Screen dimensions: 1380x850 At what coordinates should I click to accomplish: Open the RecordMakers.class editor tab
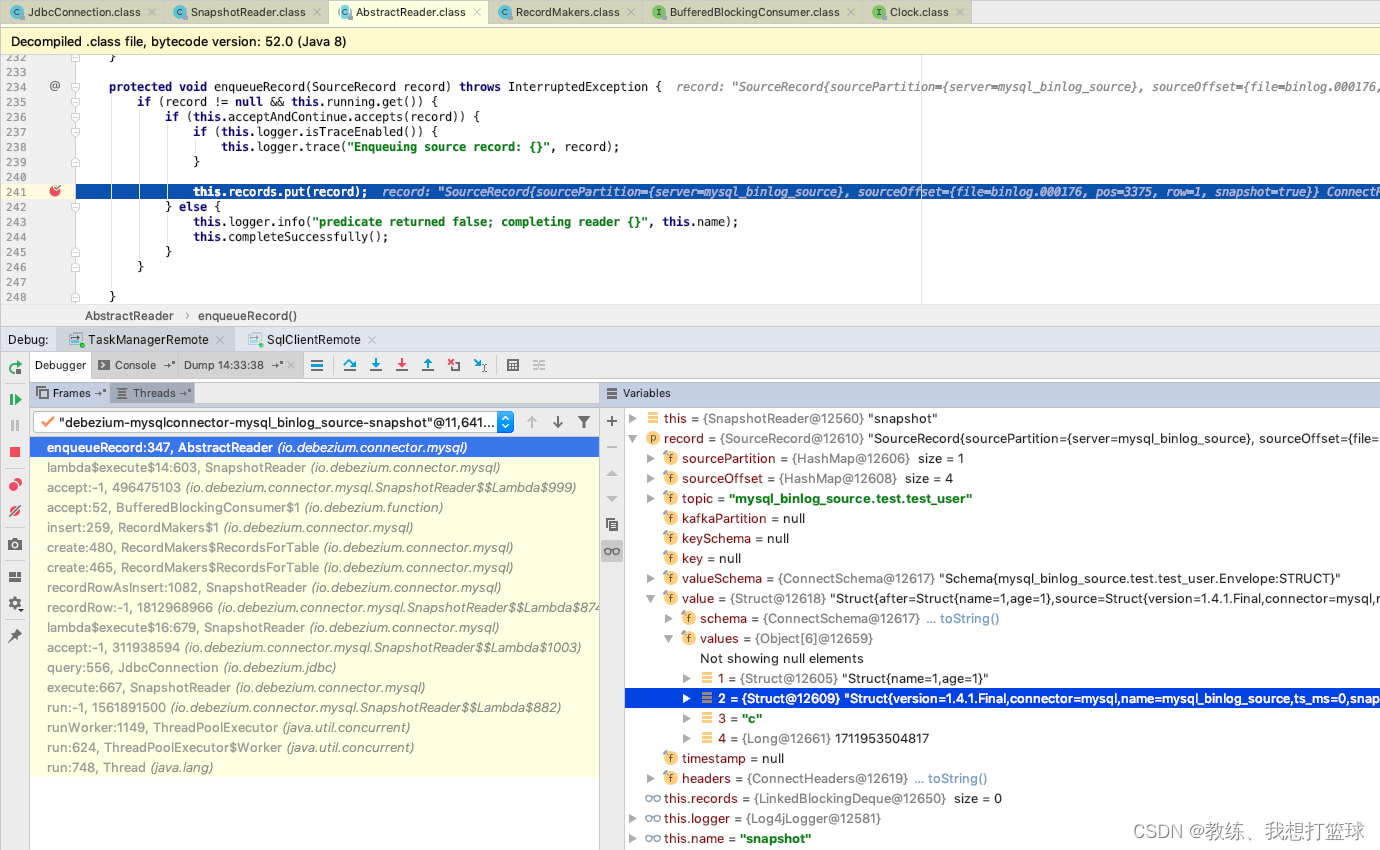pos(567,12)
